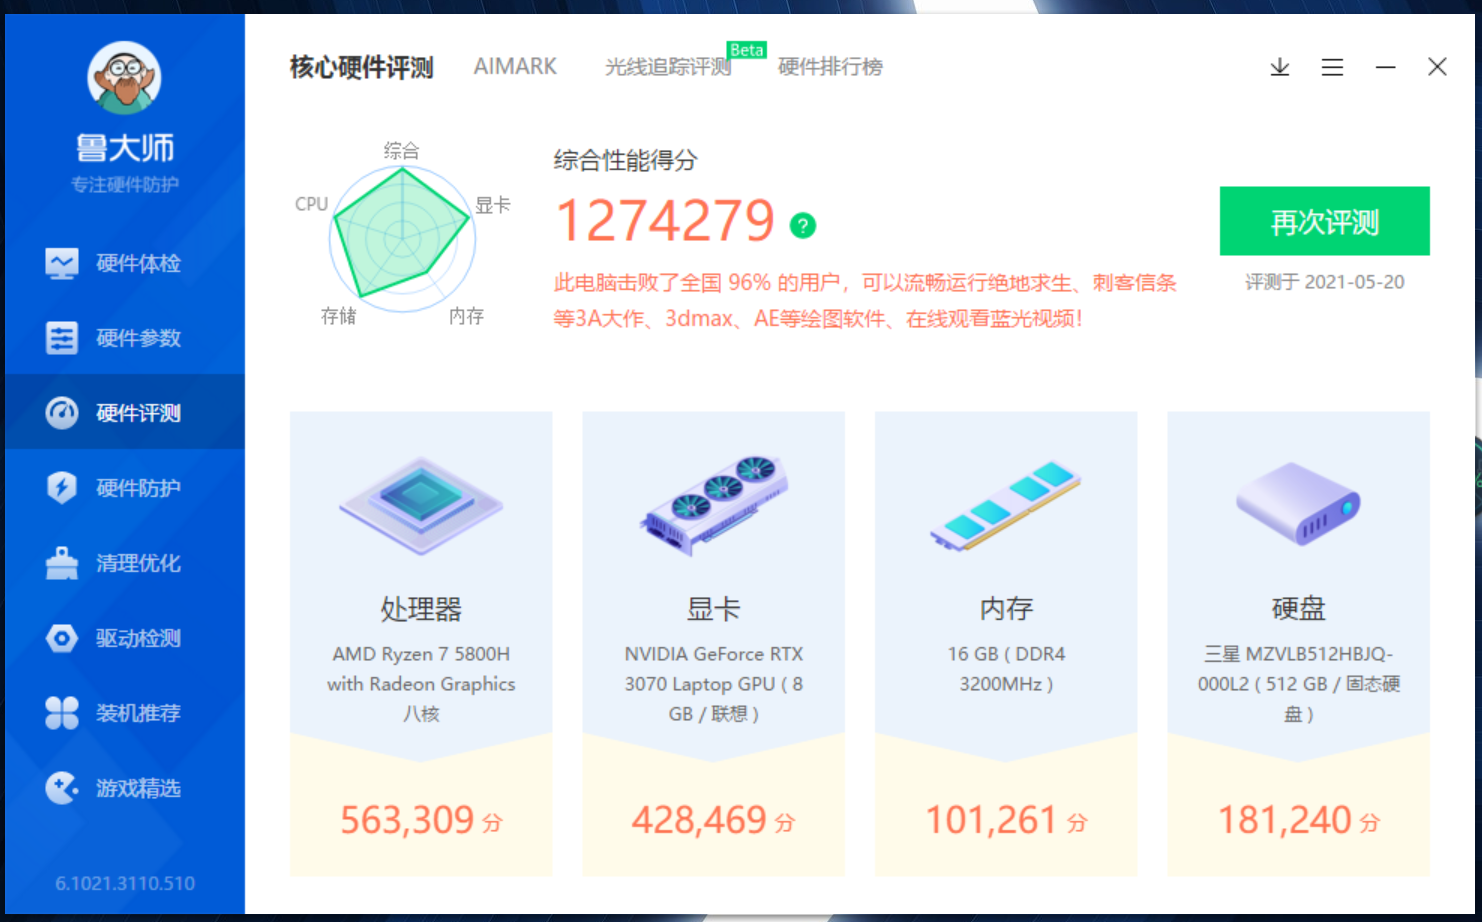This screenshot has height=922, width=1482.
Task: Click the 处理器 card title
Action: [421, 608]
